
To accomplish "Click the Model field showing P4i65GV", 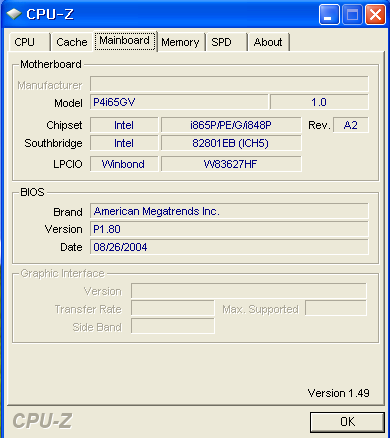I will (x=179, y=102).
